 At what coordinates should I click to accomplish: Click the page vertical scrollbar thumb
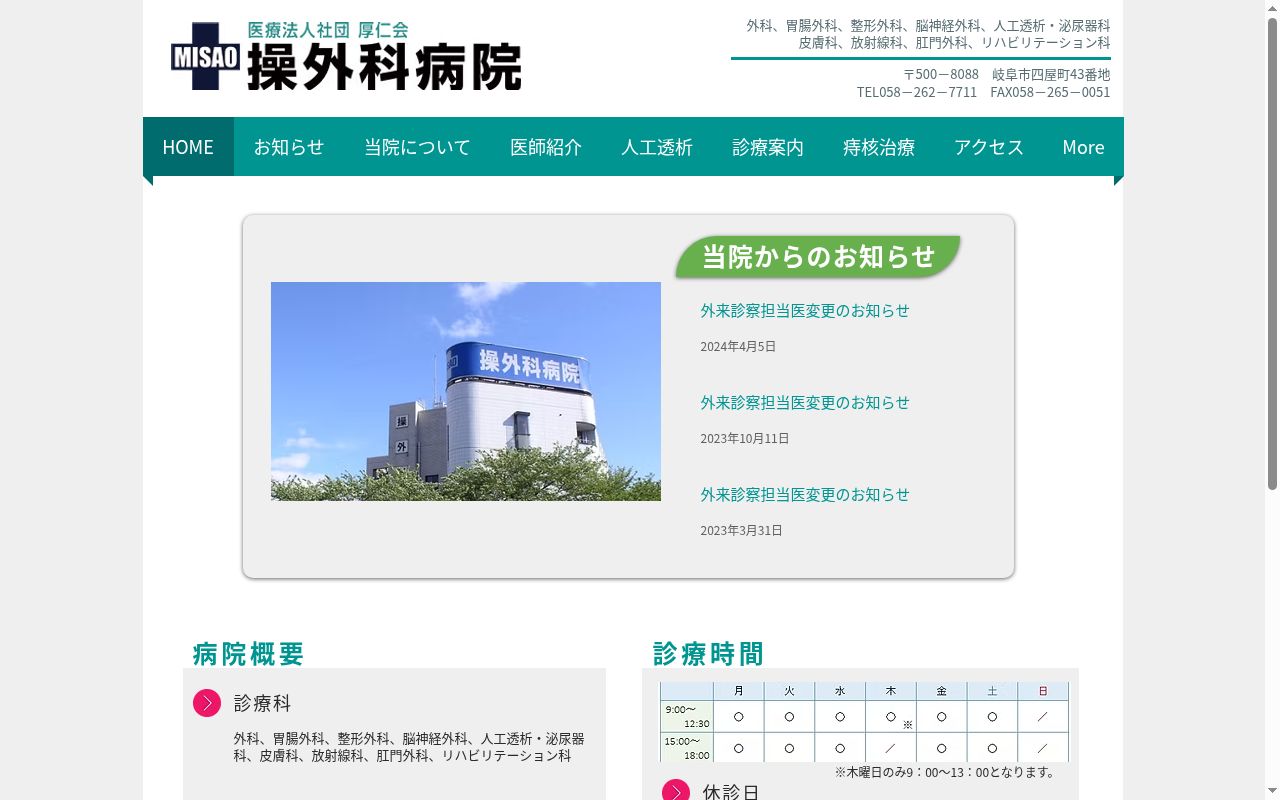coord(1272,253)
